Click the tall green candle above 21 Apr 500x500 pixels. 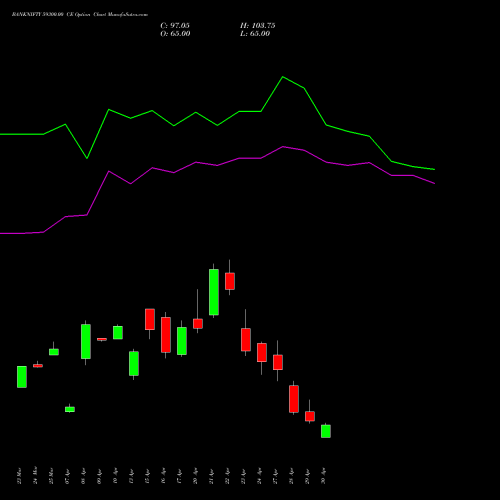(x=214, y=292)
